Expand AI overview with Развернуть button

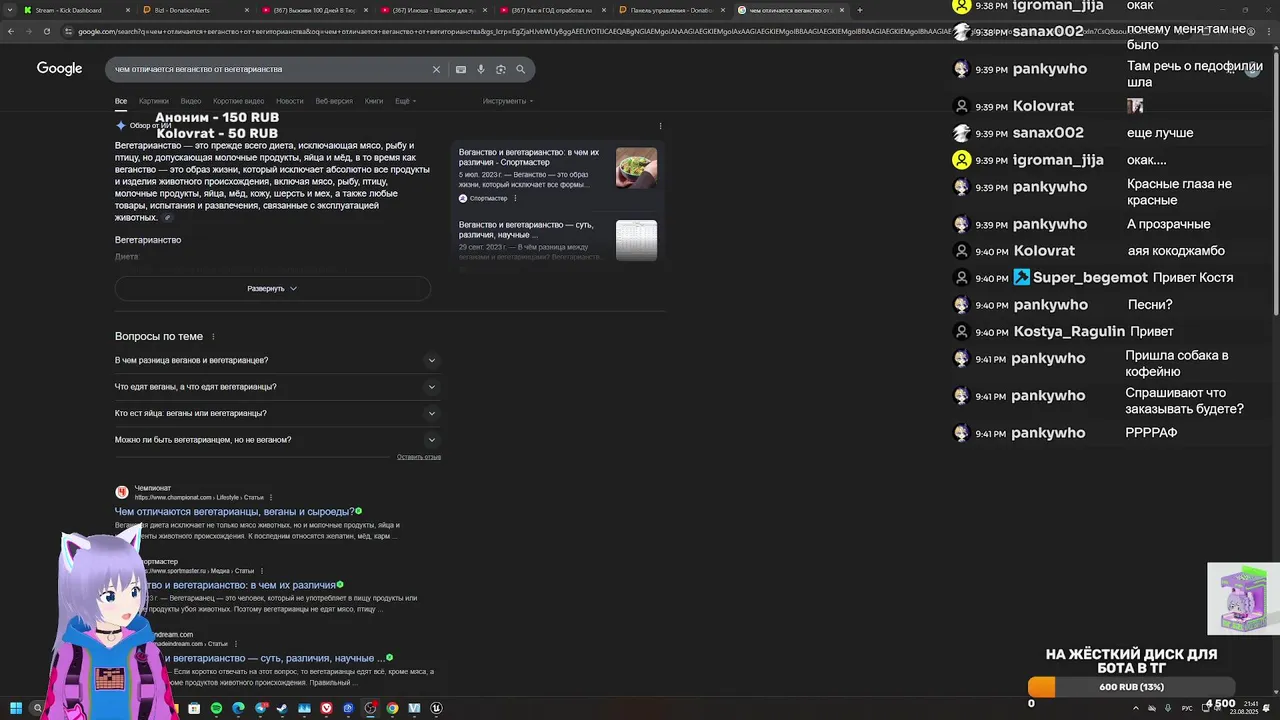point(272,288)
